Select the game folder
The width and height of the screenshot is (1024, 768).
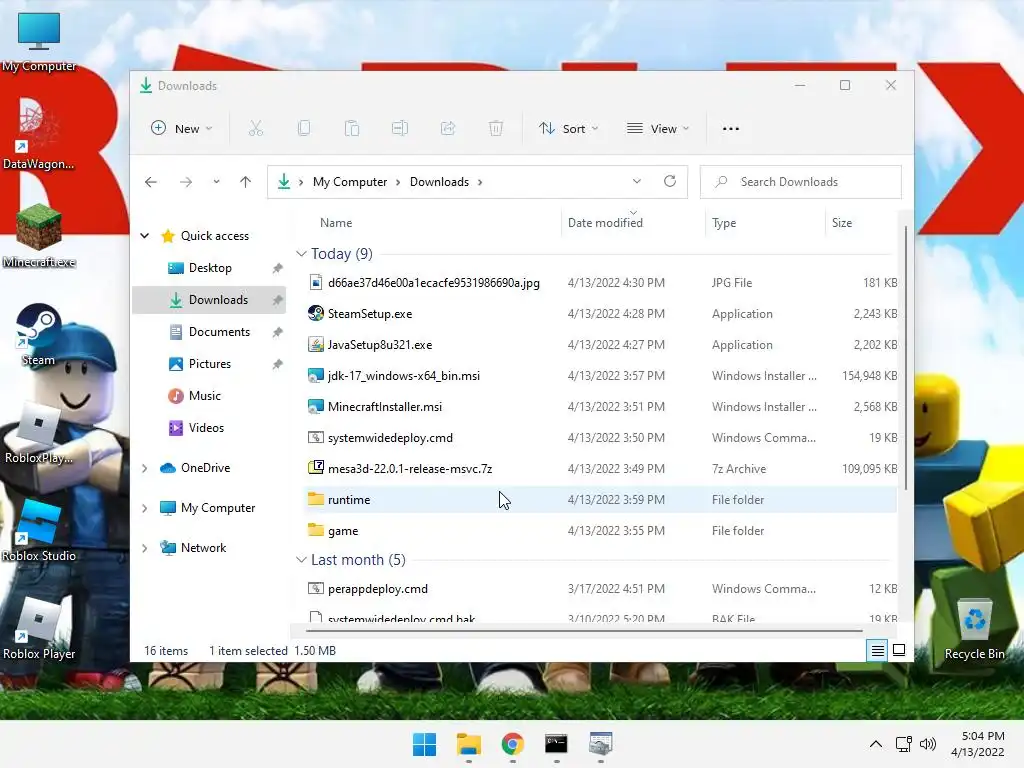601,530
